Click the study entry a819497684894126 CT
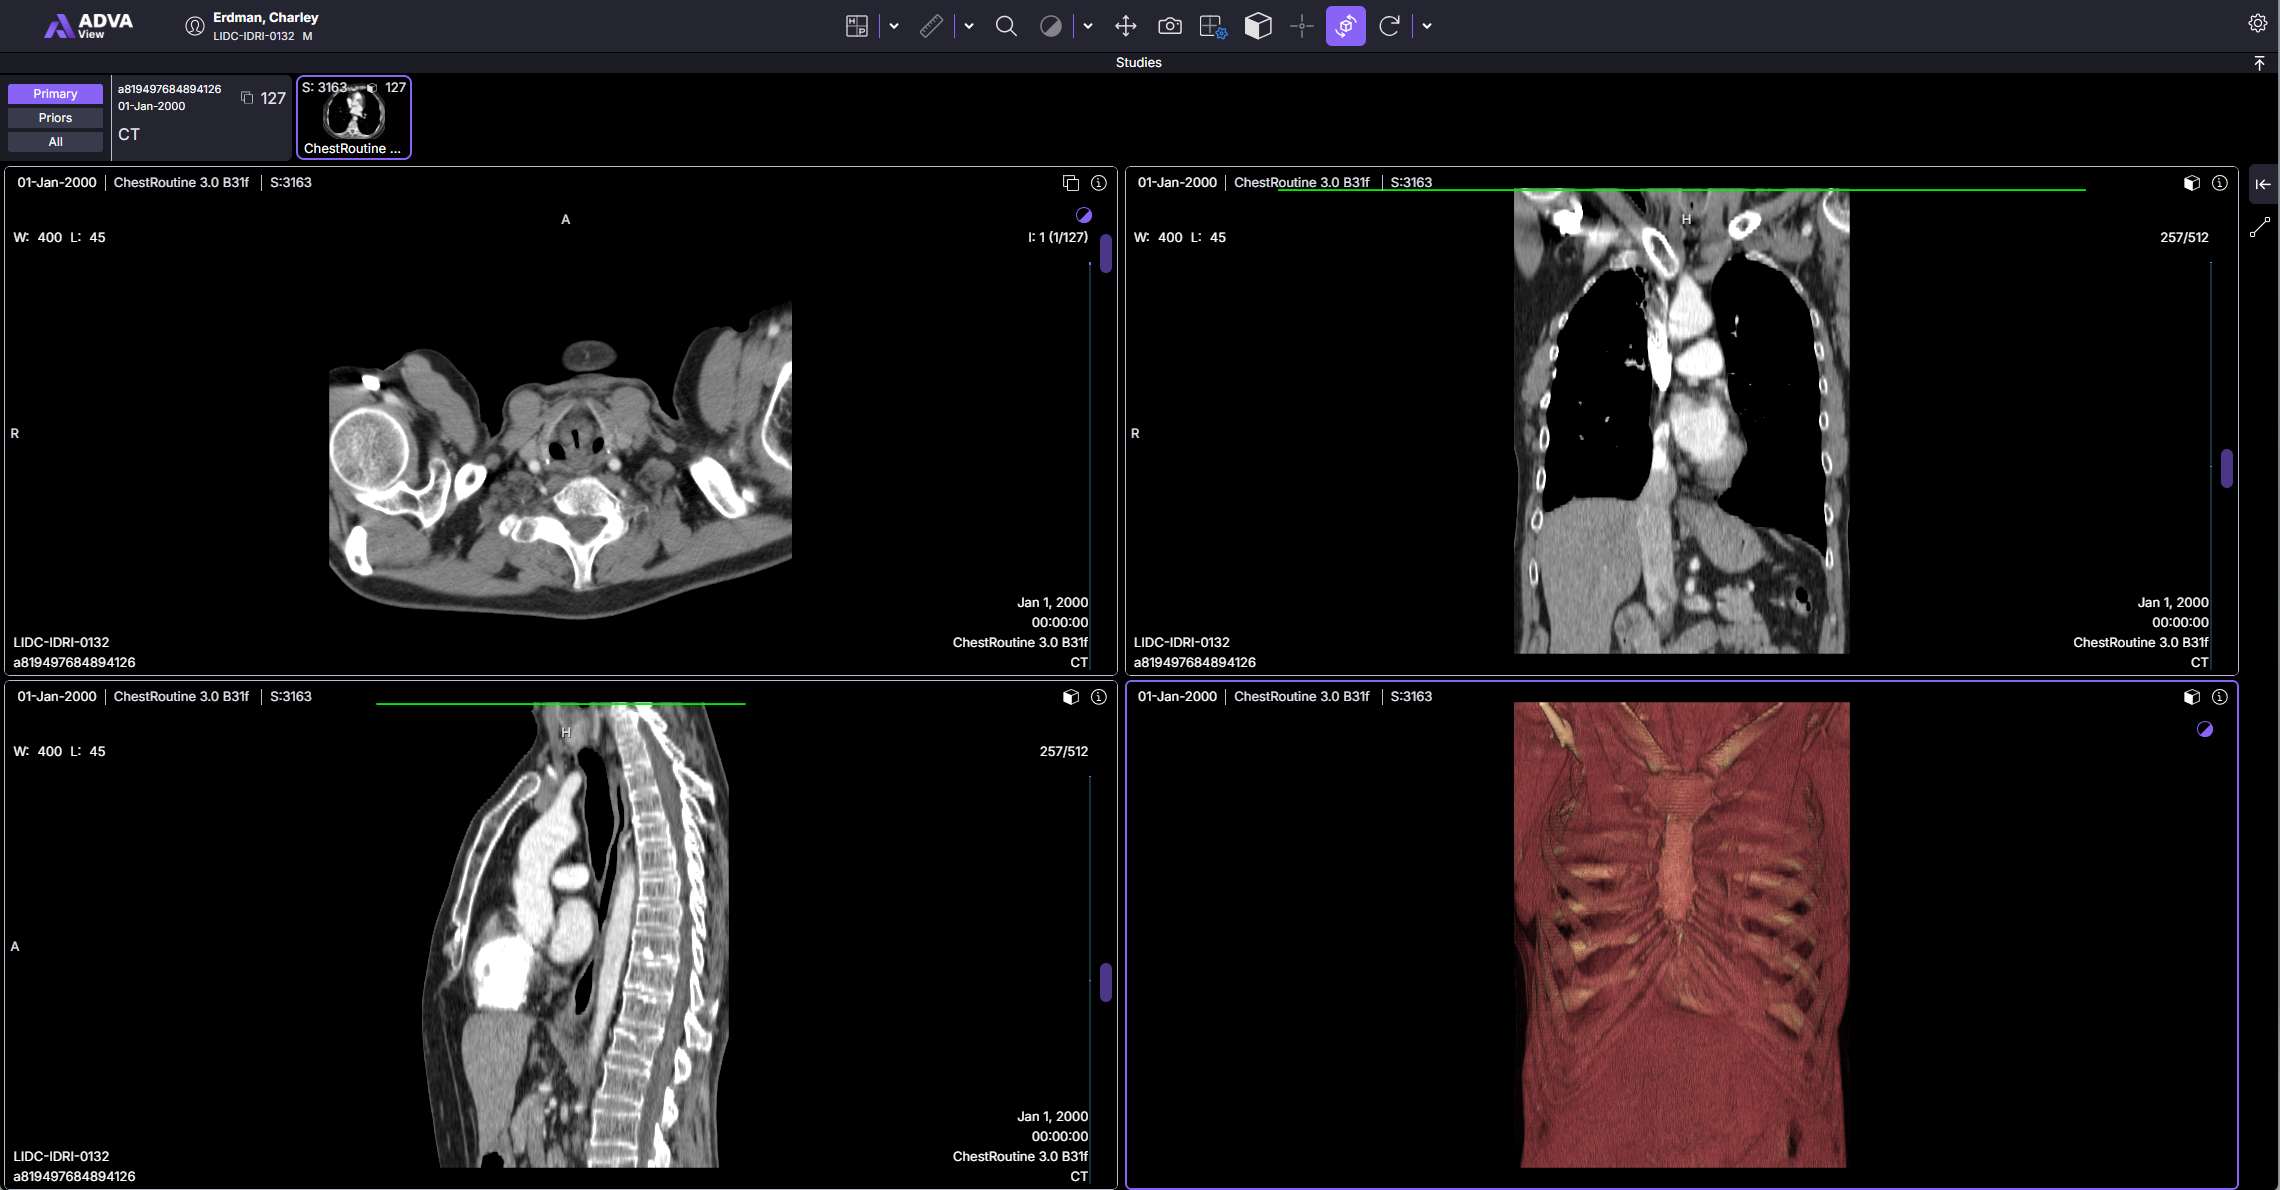This screenshot has height=1190, width=2280. (x=201, y=117)
